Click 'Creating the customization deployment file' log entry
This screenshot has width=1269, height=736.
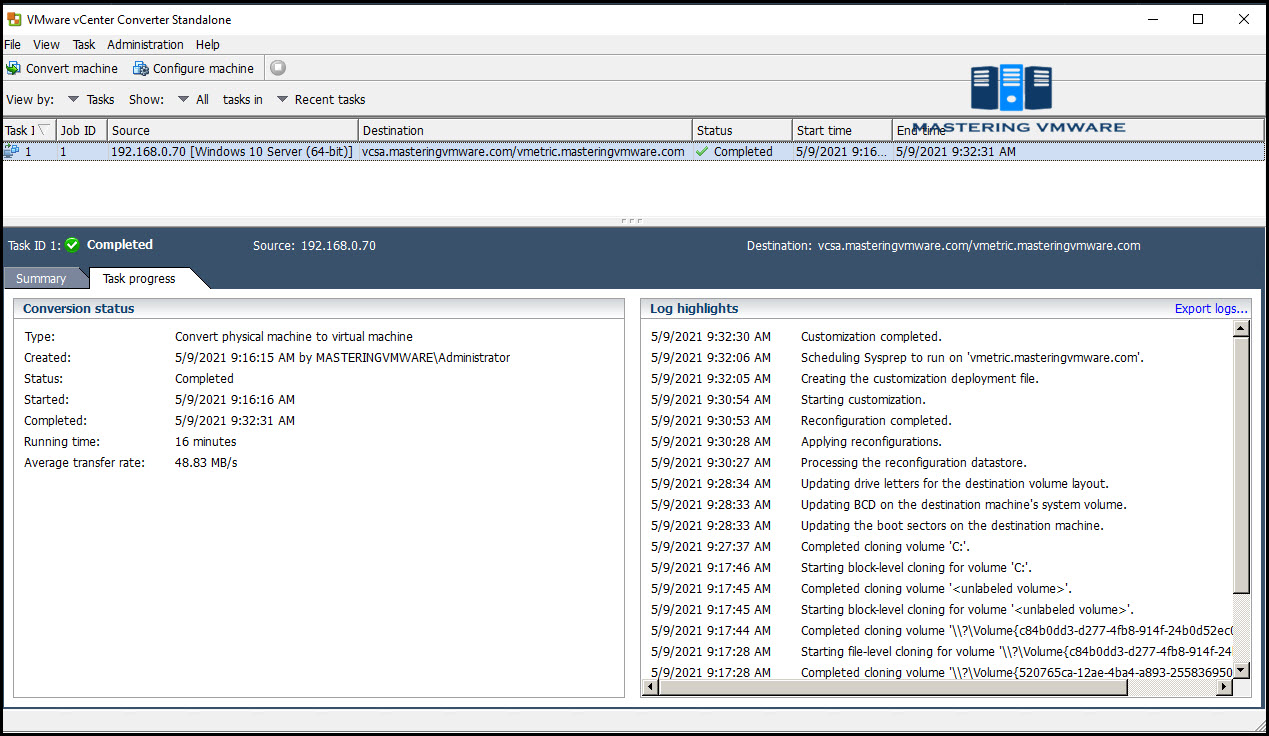tap(920, 379)
